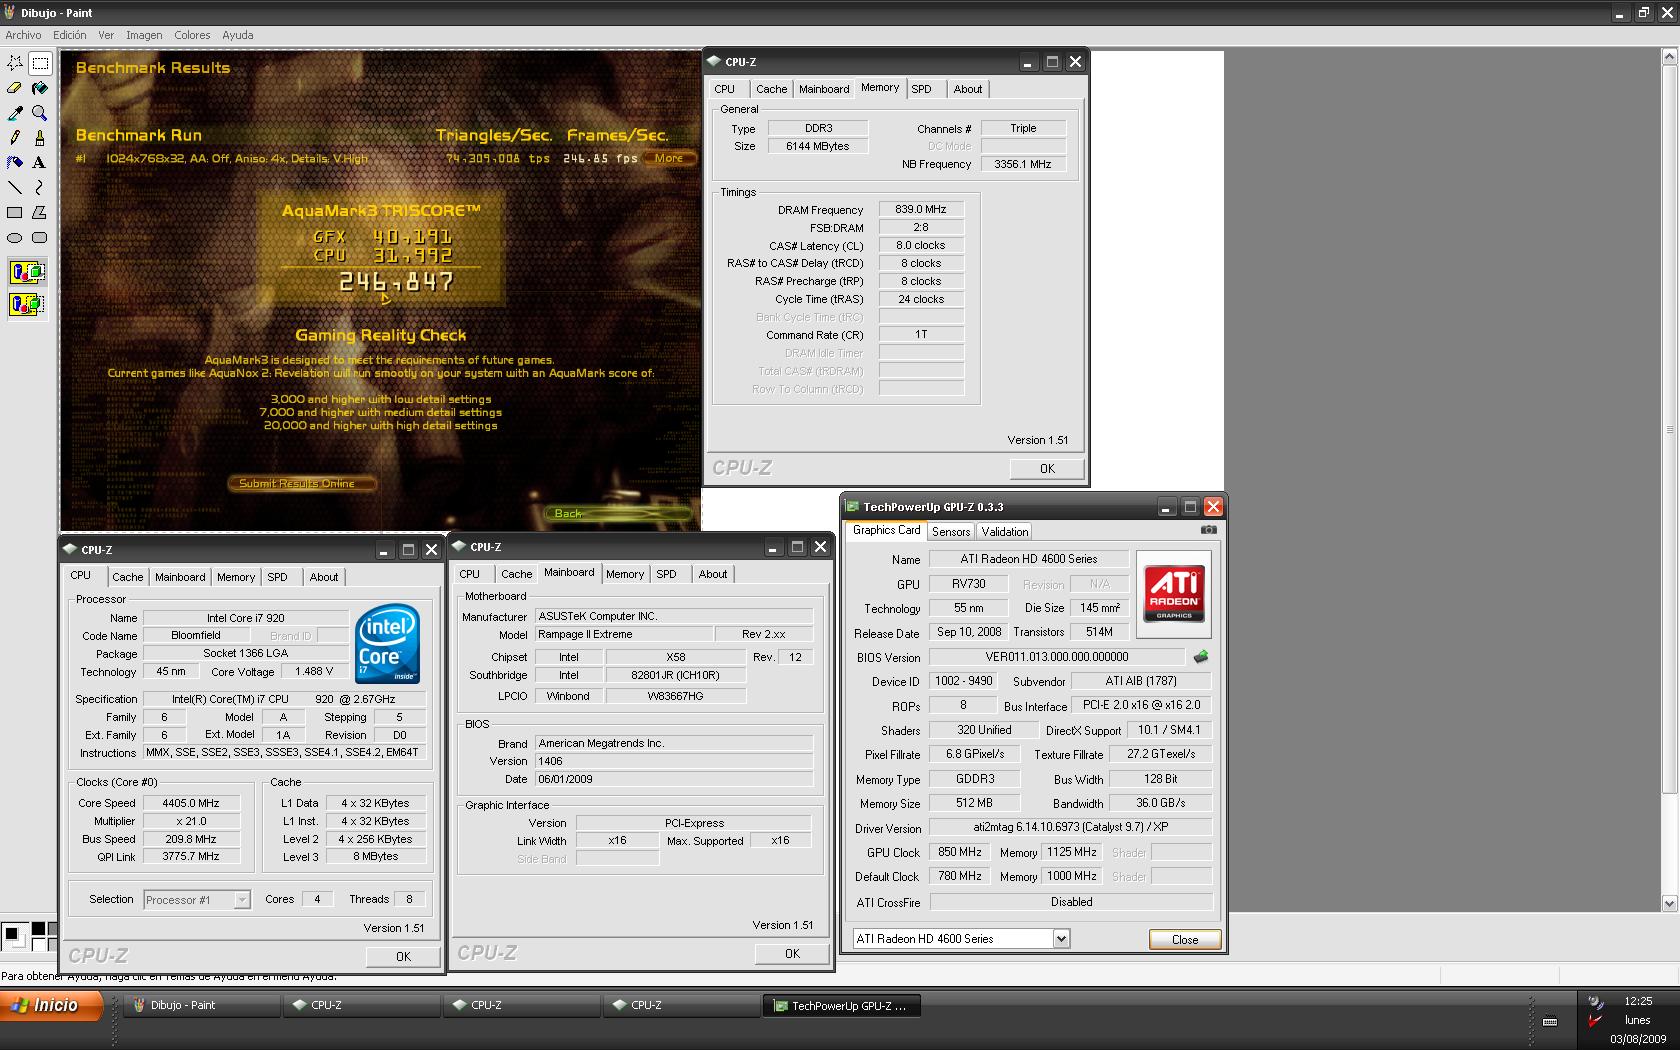Select the Ellipse shape tool

pos(15,237)
